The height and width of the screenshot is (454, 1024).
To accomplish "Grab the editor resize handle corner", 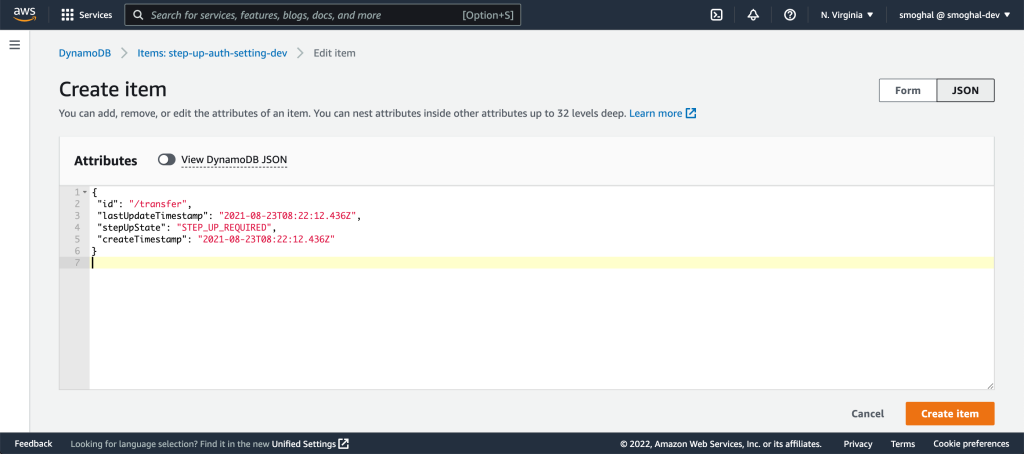I will (990, 386).
